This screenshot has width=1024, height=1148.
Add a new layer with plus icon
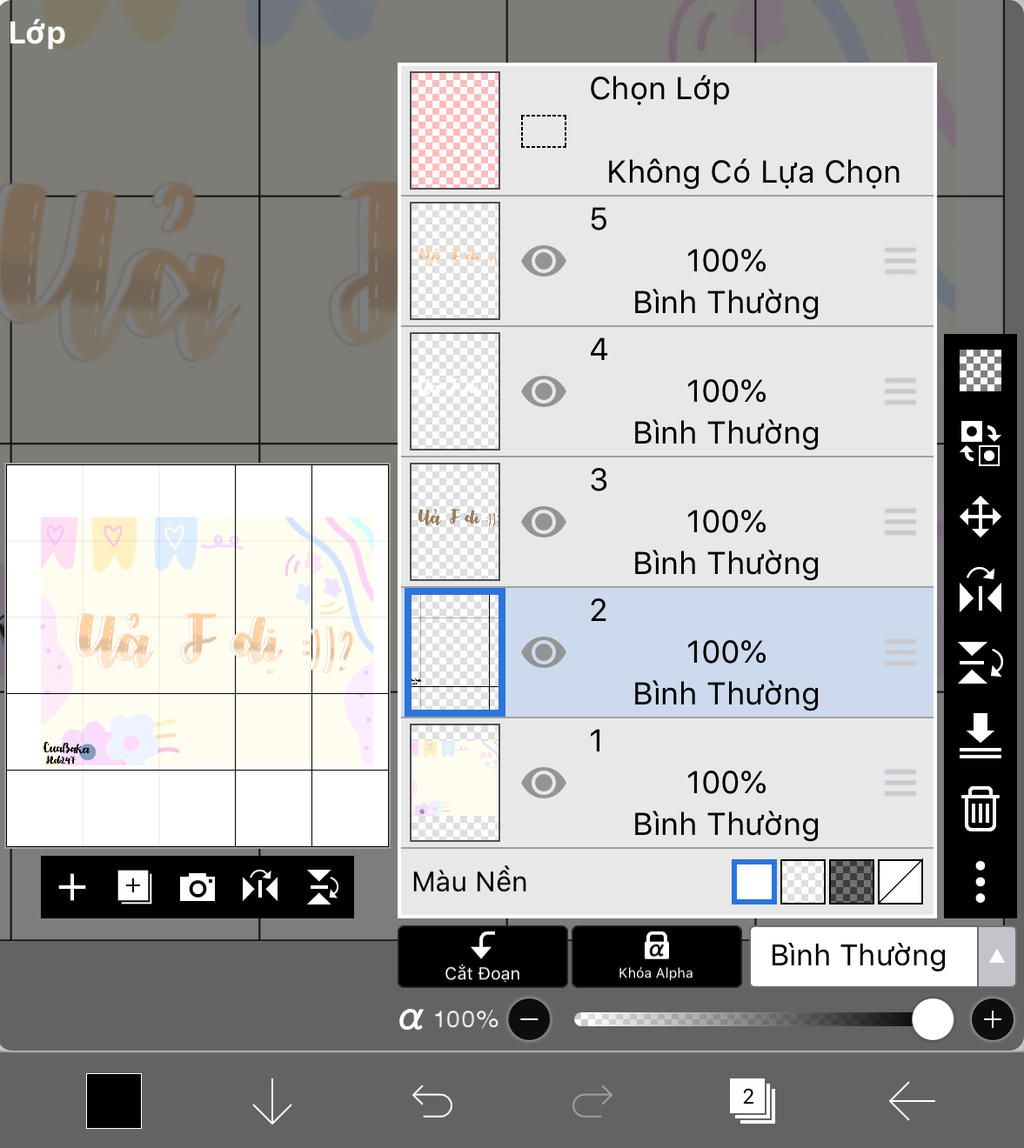click(x=72, y=887)
